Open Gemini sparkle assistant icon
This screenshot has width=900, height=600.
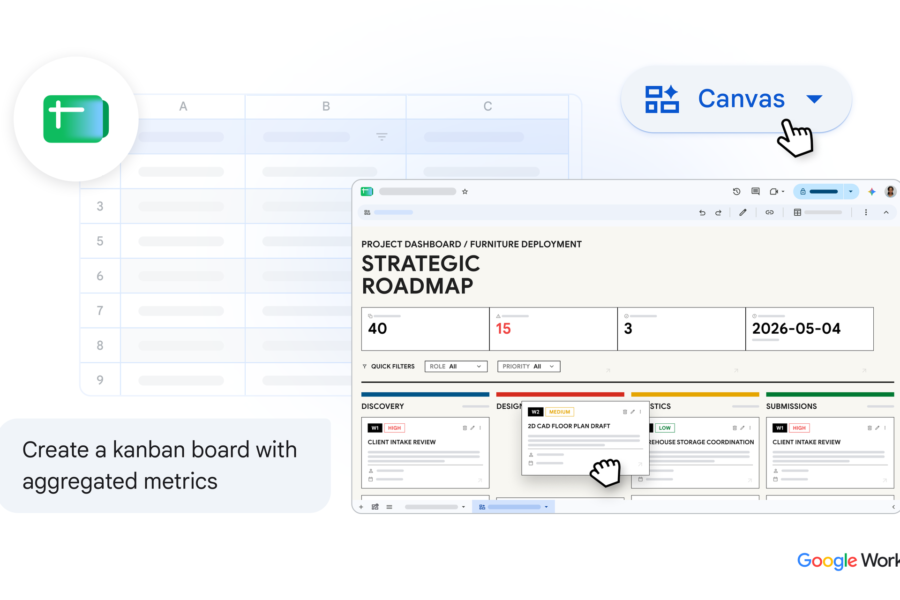871,192
